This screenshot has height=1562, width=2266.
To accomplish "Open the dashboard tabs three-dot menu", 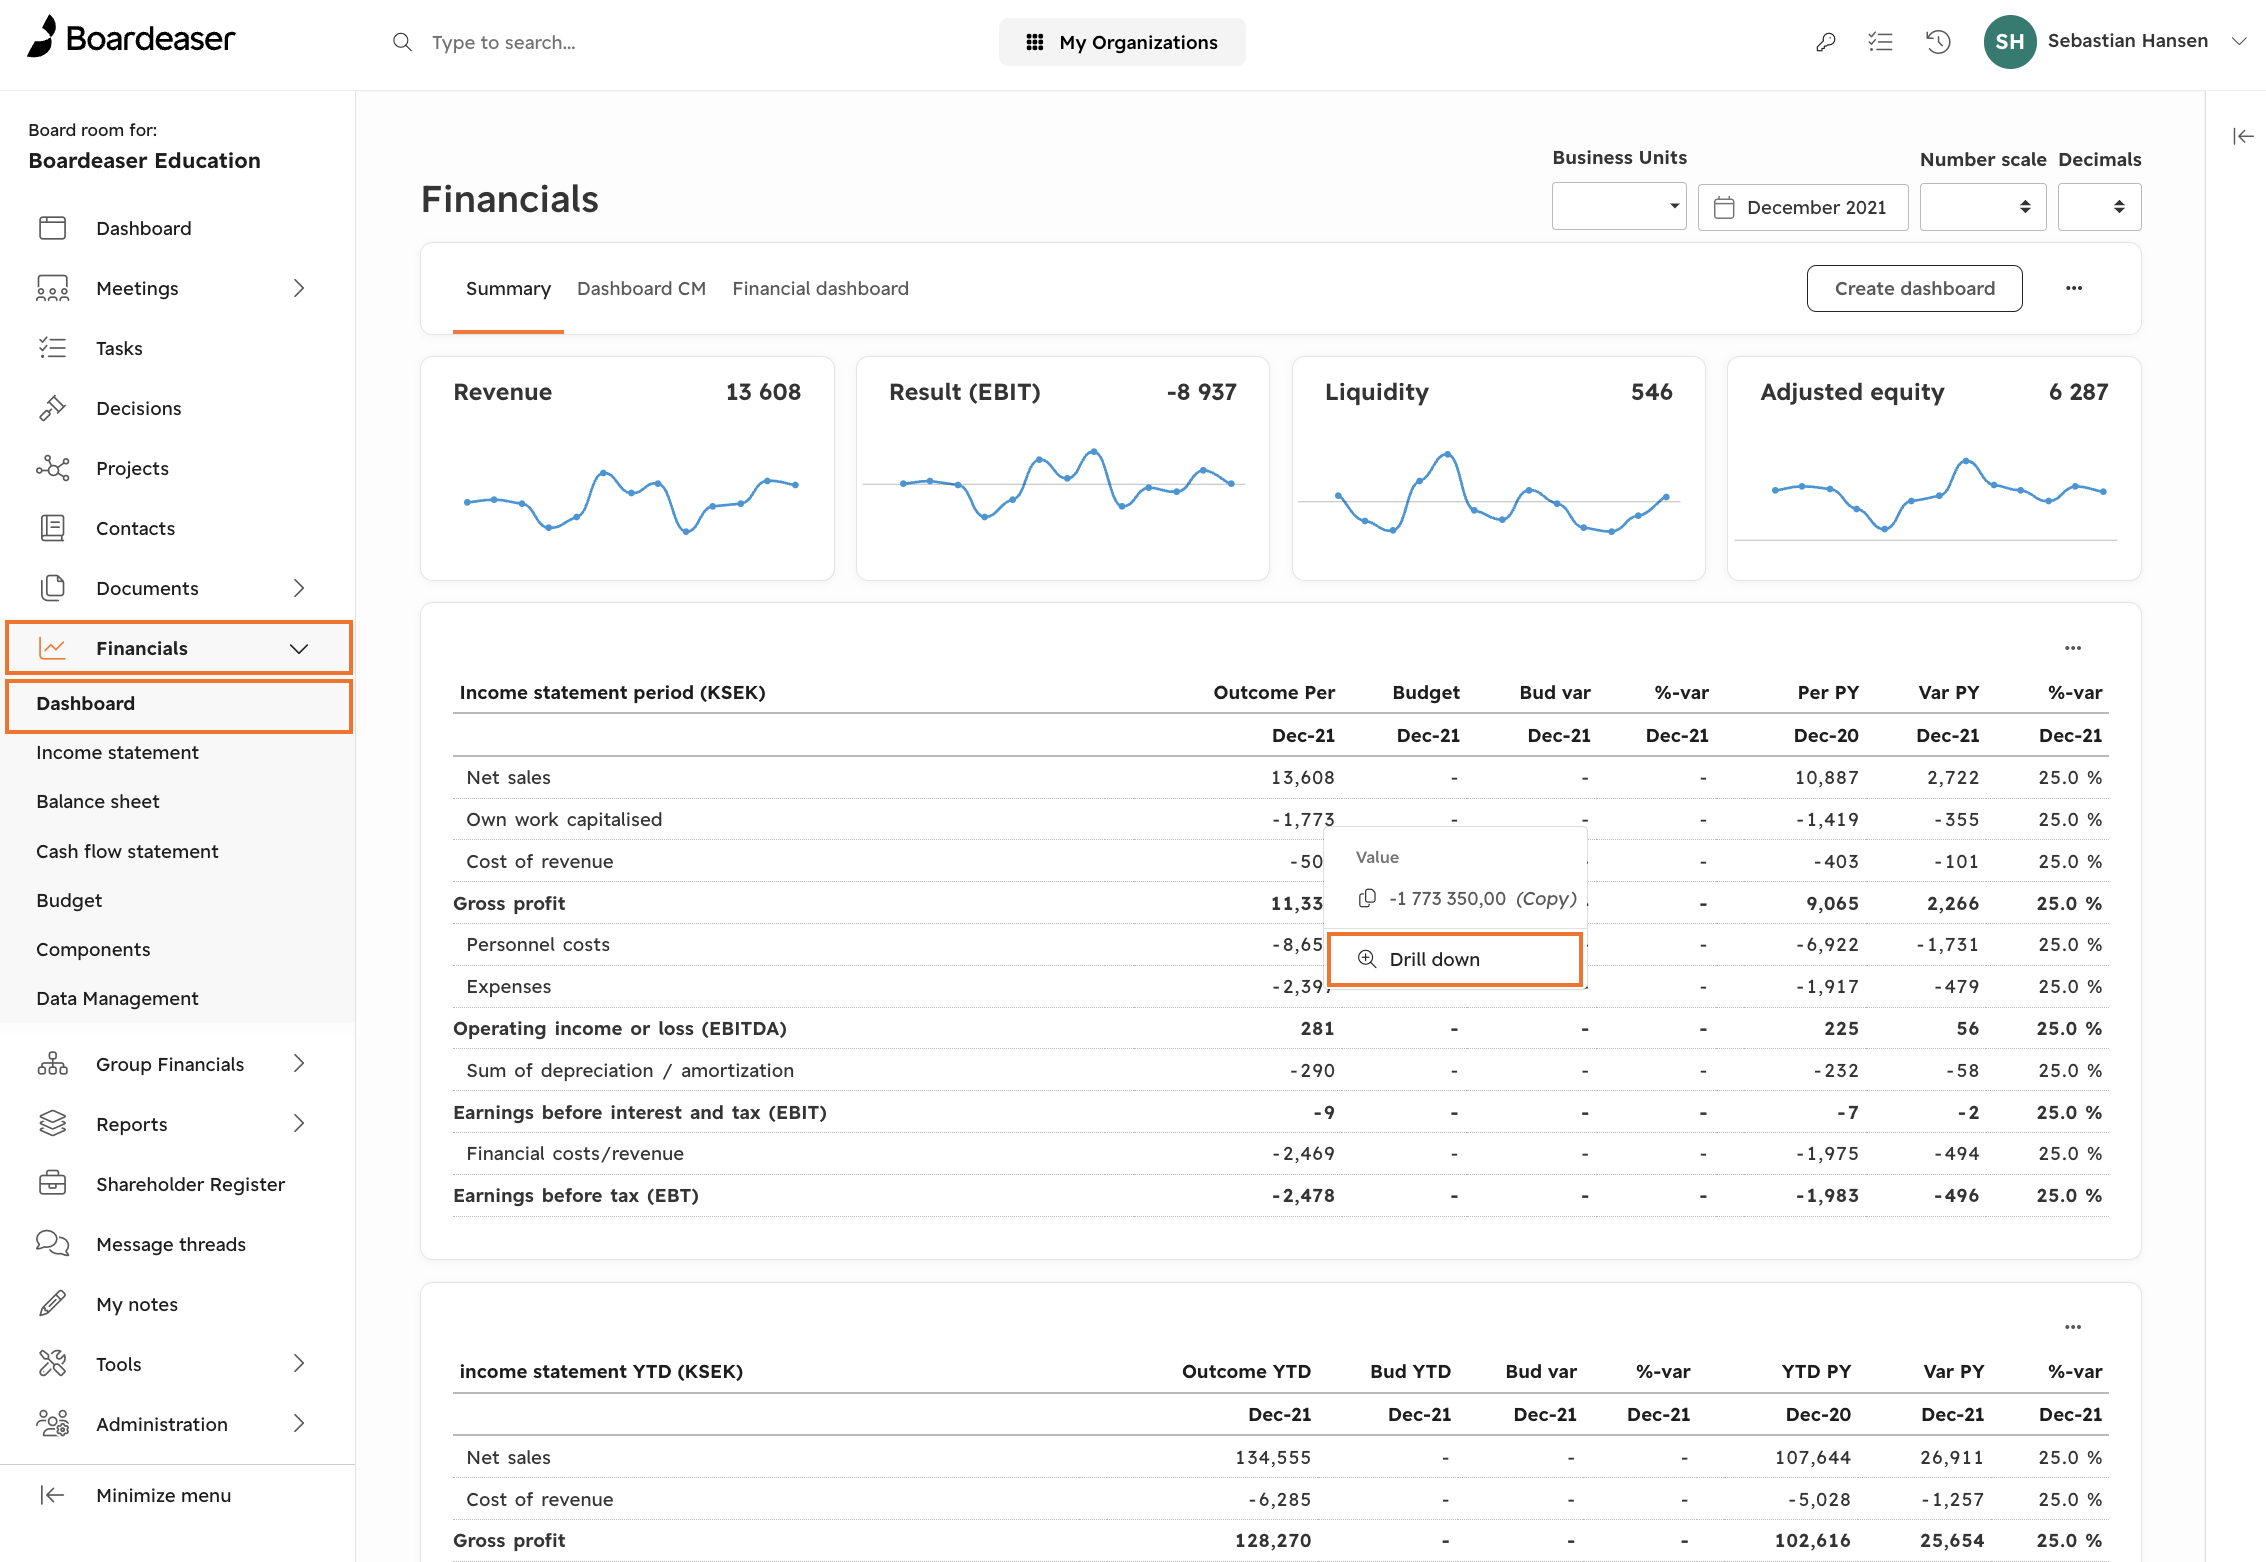I will [x=2074, y=288].
